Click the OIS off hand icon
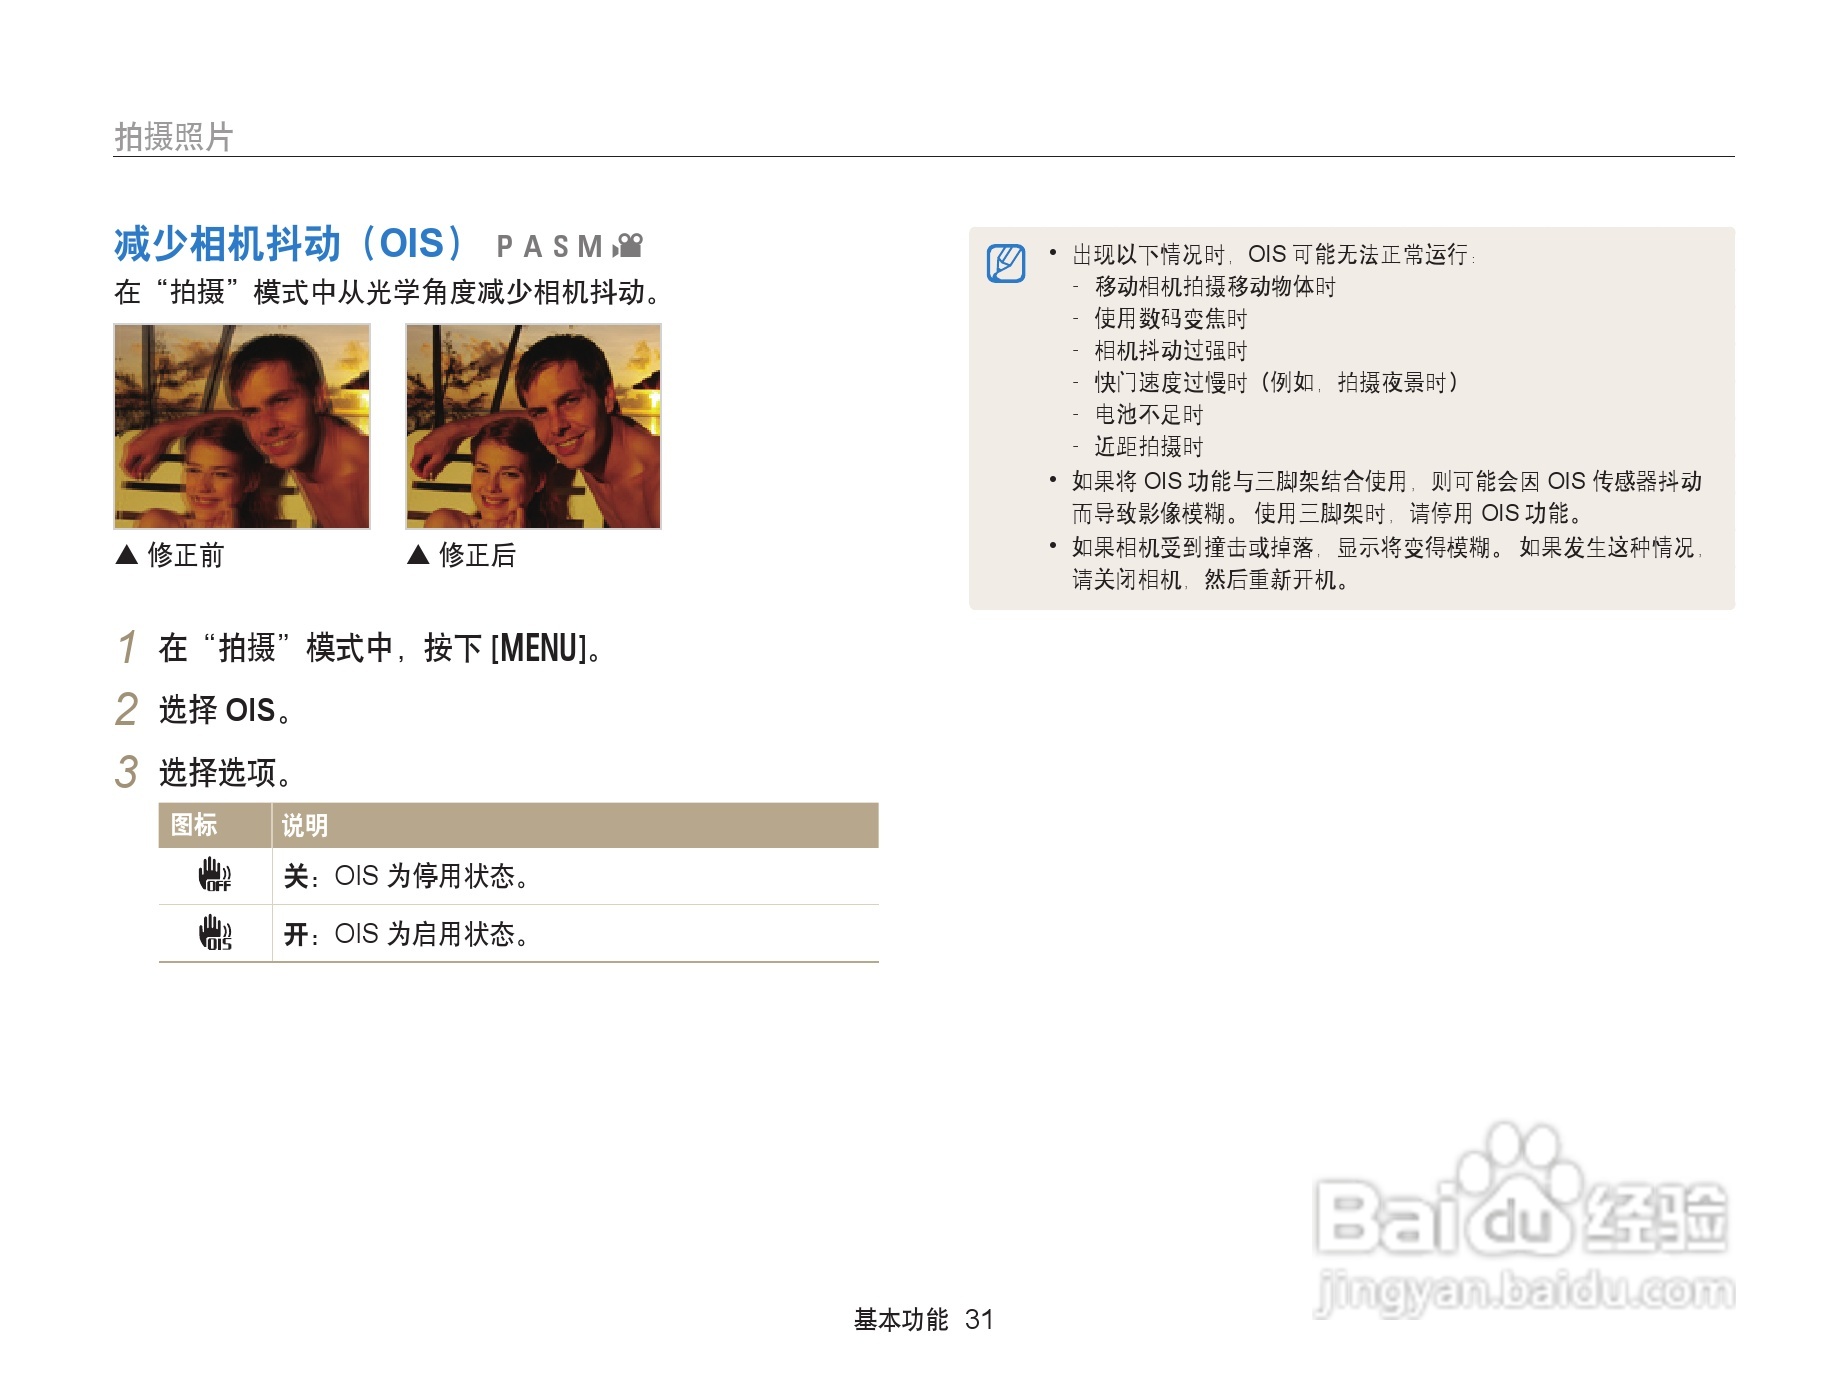The height and width of the screenshot is (1395, 1848). pyautogui.click(x=215, y=875)
